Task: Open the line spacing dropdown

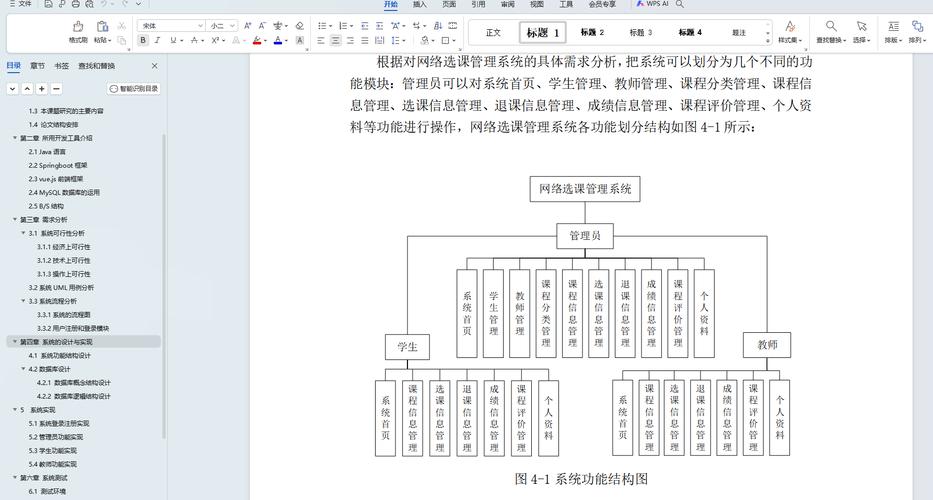Action: tap(403, 40)
